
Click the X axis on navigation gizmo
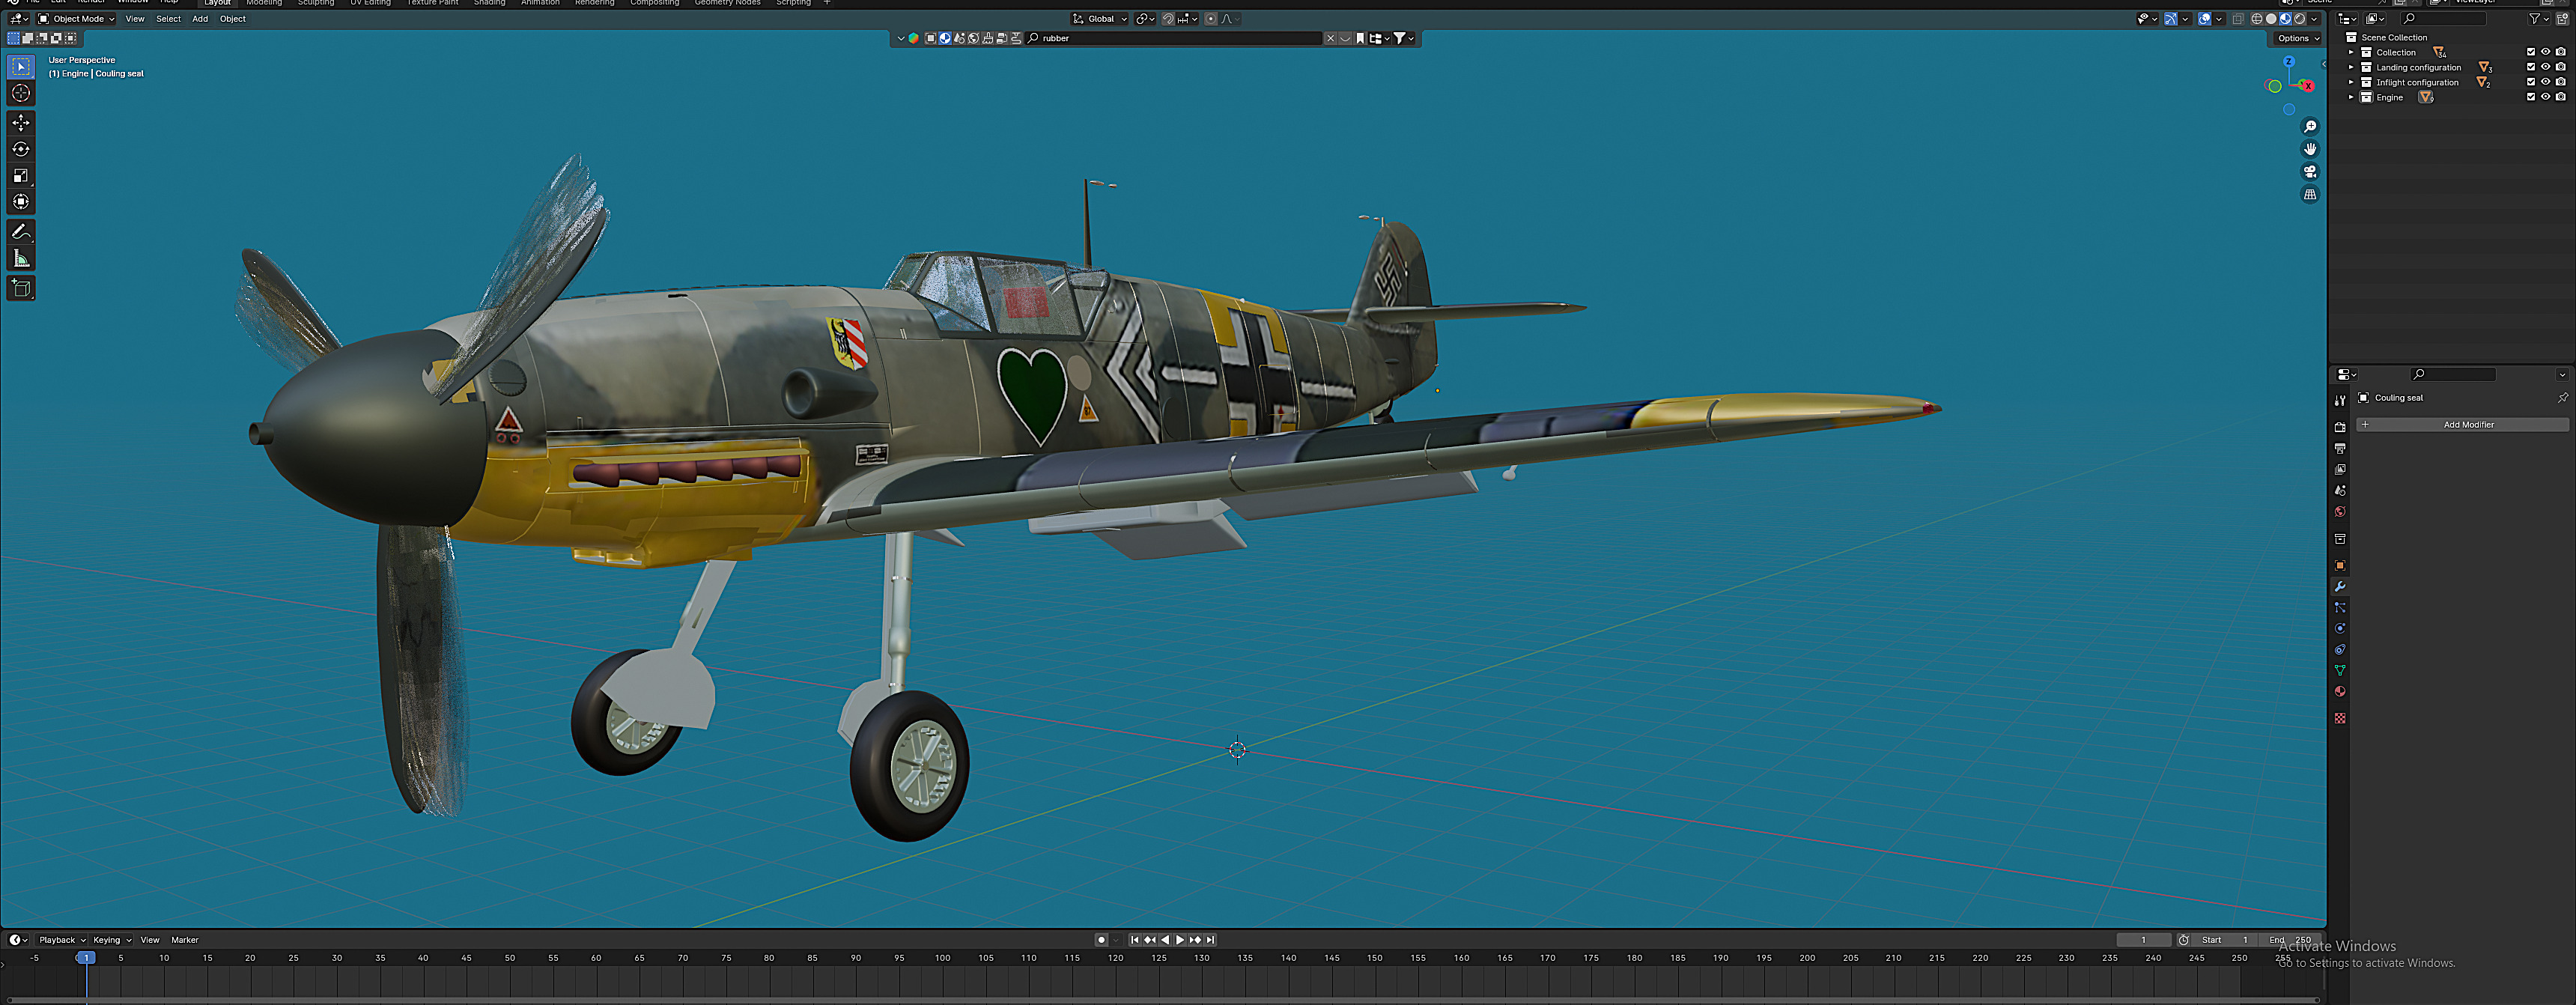pos(2308,86)
